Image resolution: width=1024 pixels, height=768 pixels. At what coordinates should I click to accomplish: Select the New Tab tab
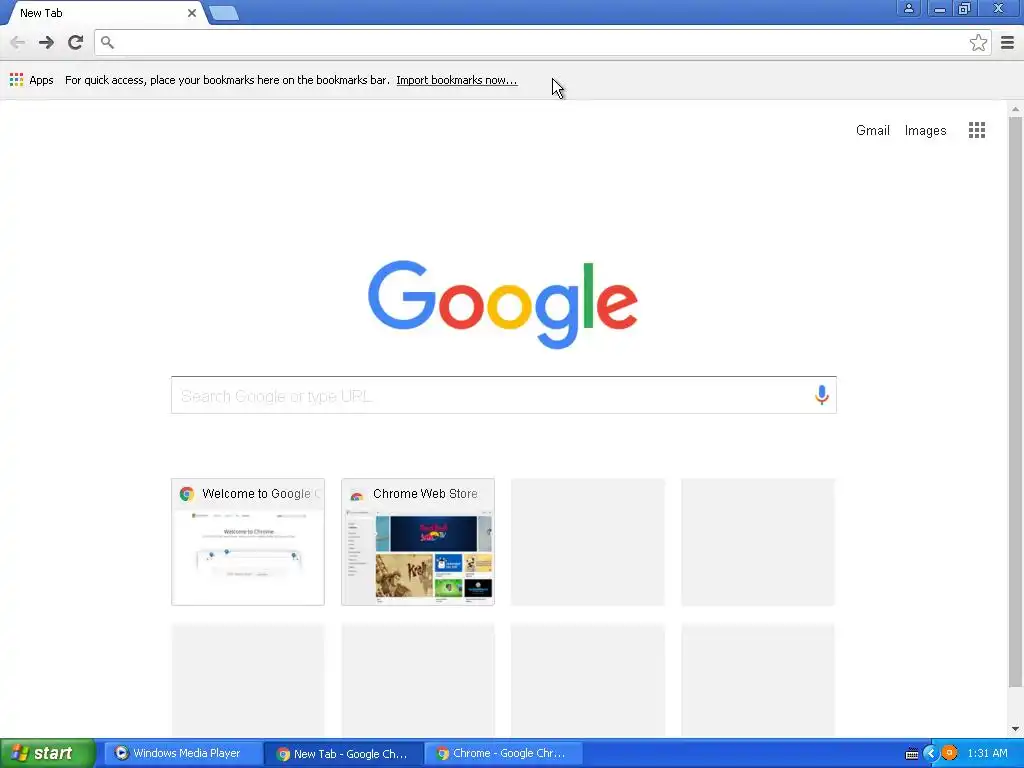[x=103, y=13]
